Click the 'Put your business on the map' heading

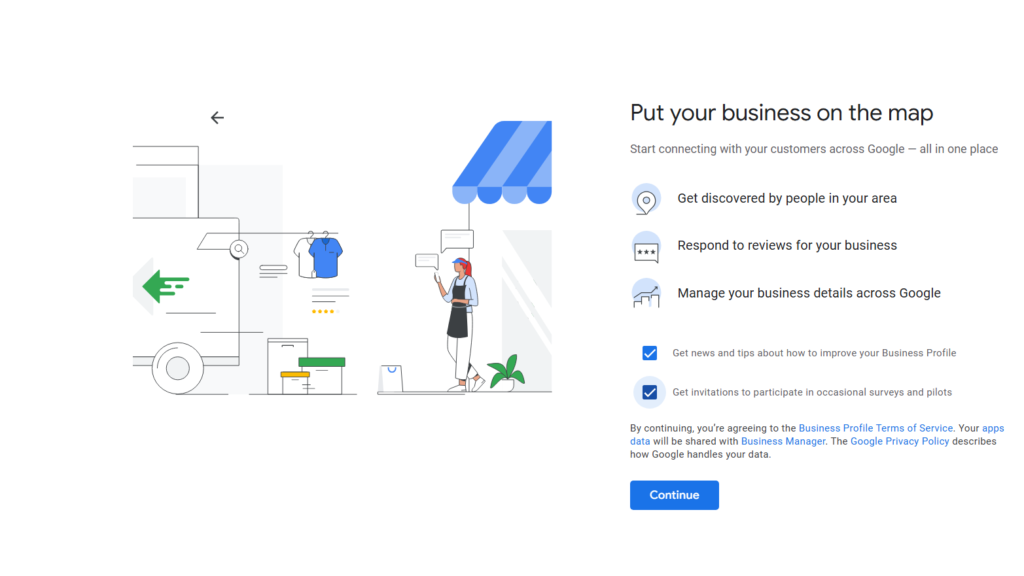click(x=781, y=113)
